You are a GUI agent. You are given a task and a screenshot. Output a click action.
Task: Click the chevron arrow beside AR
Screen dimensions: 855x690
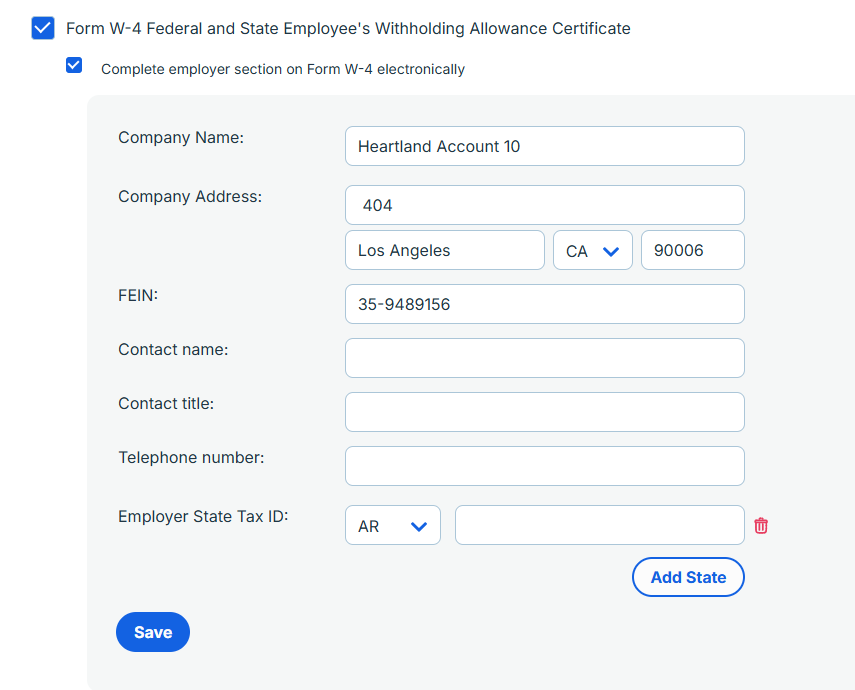tap(419, 526)
